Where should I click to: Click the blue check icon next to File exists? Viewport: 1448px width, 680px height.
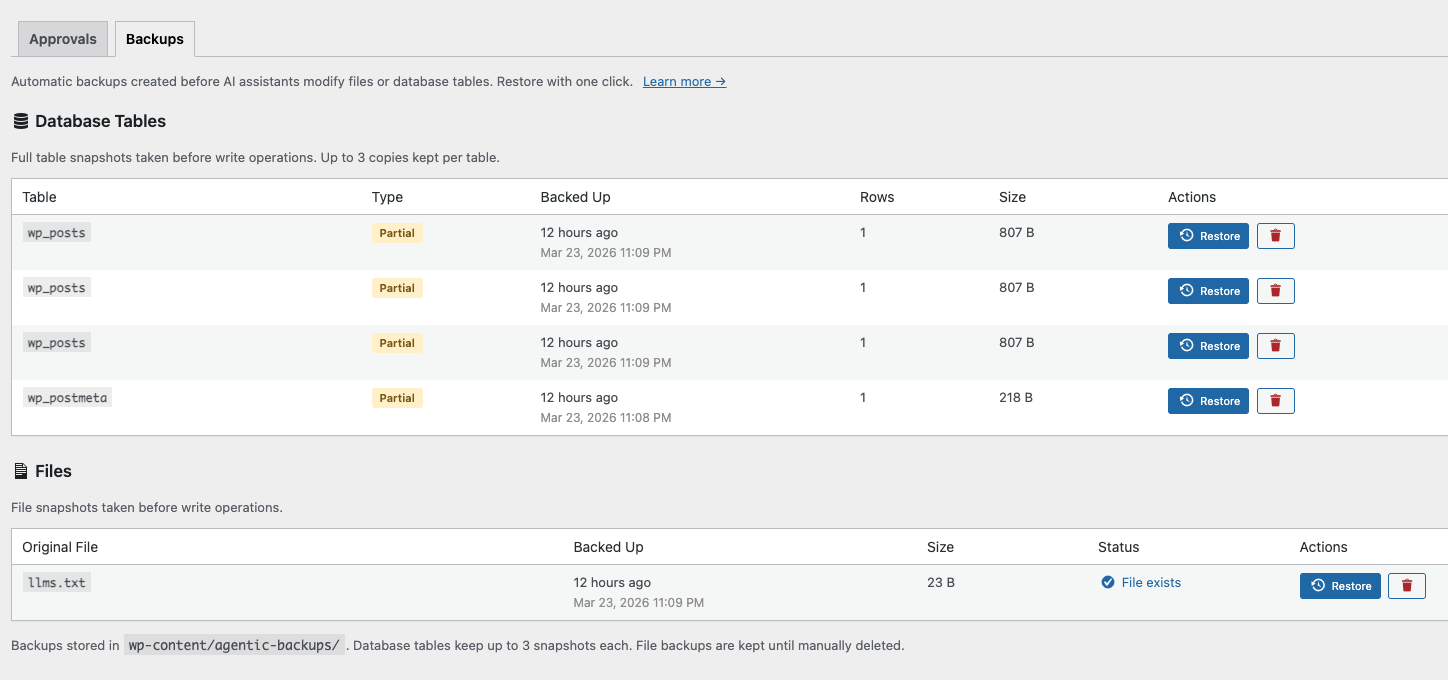[1108, 582]
